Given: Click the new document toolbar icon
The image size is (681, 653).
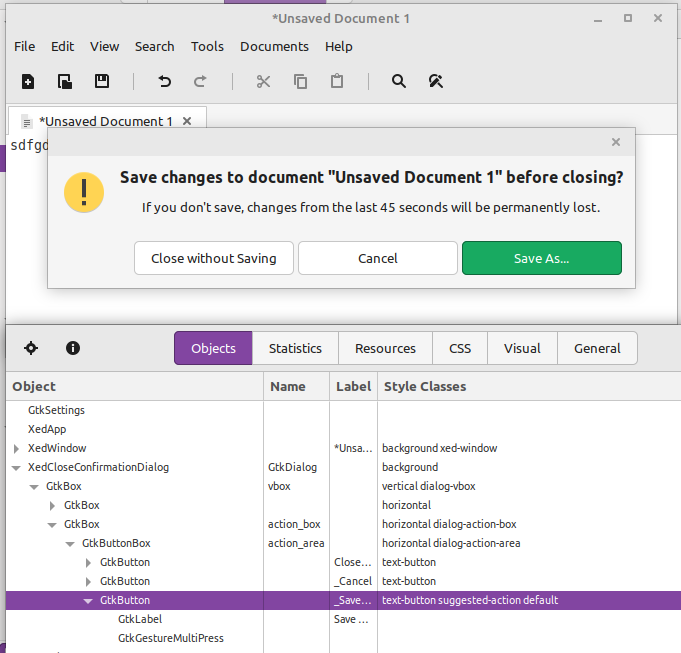Looking at the screenshot, I should pos(28,82).
